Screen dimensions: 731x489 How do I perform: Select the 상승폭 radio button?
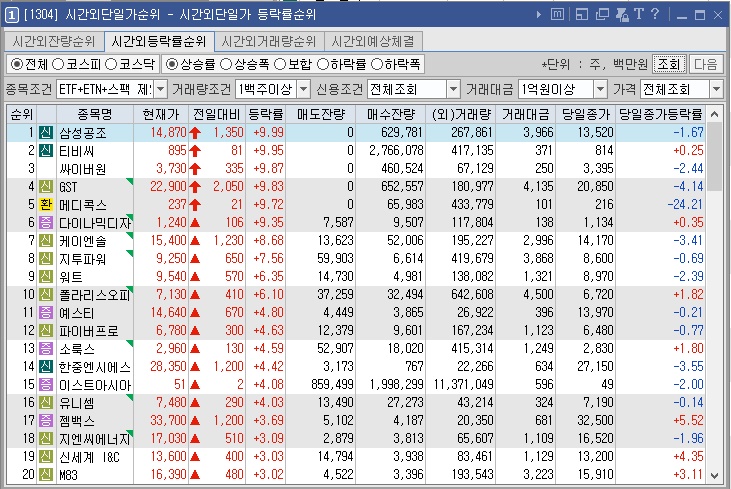(226, 64)
